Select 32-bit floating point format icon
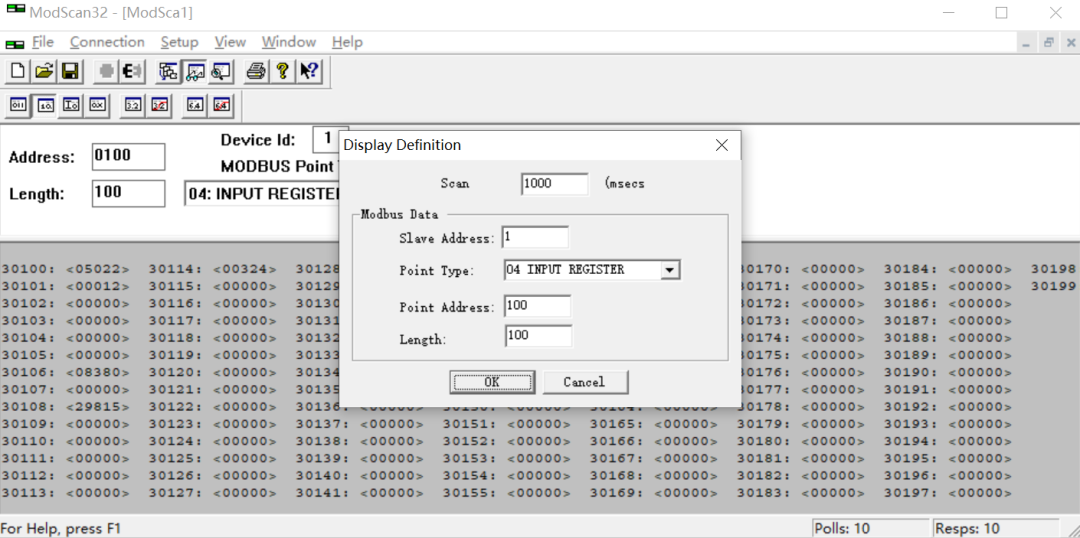This screenshot has width=1080, height=538. click(x=133, y=105)
